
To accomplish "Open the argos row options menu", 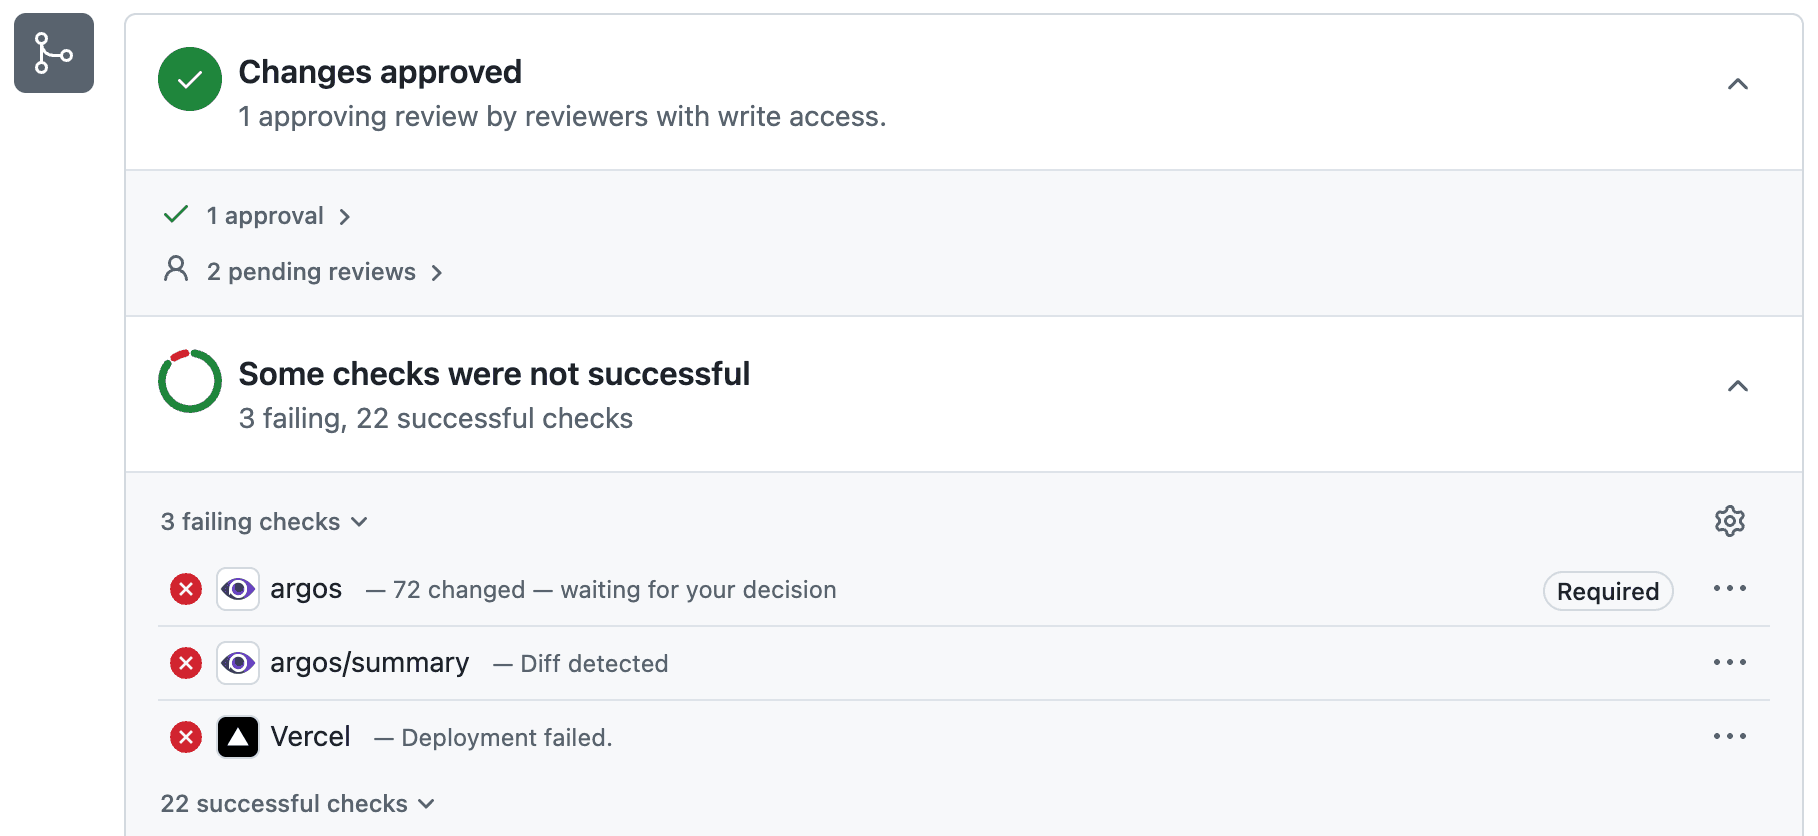I will click(x=1729, y=589).
